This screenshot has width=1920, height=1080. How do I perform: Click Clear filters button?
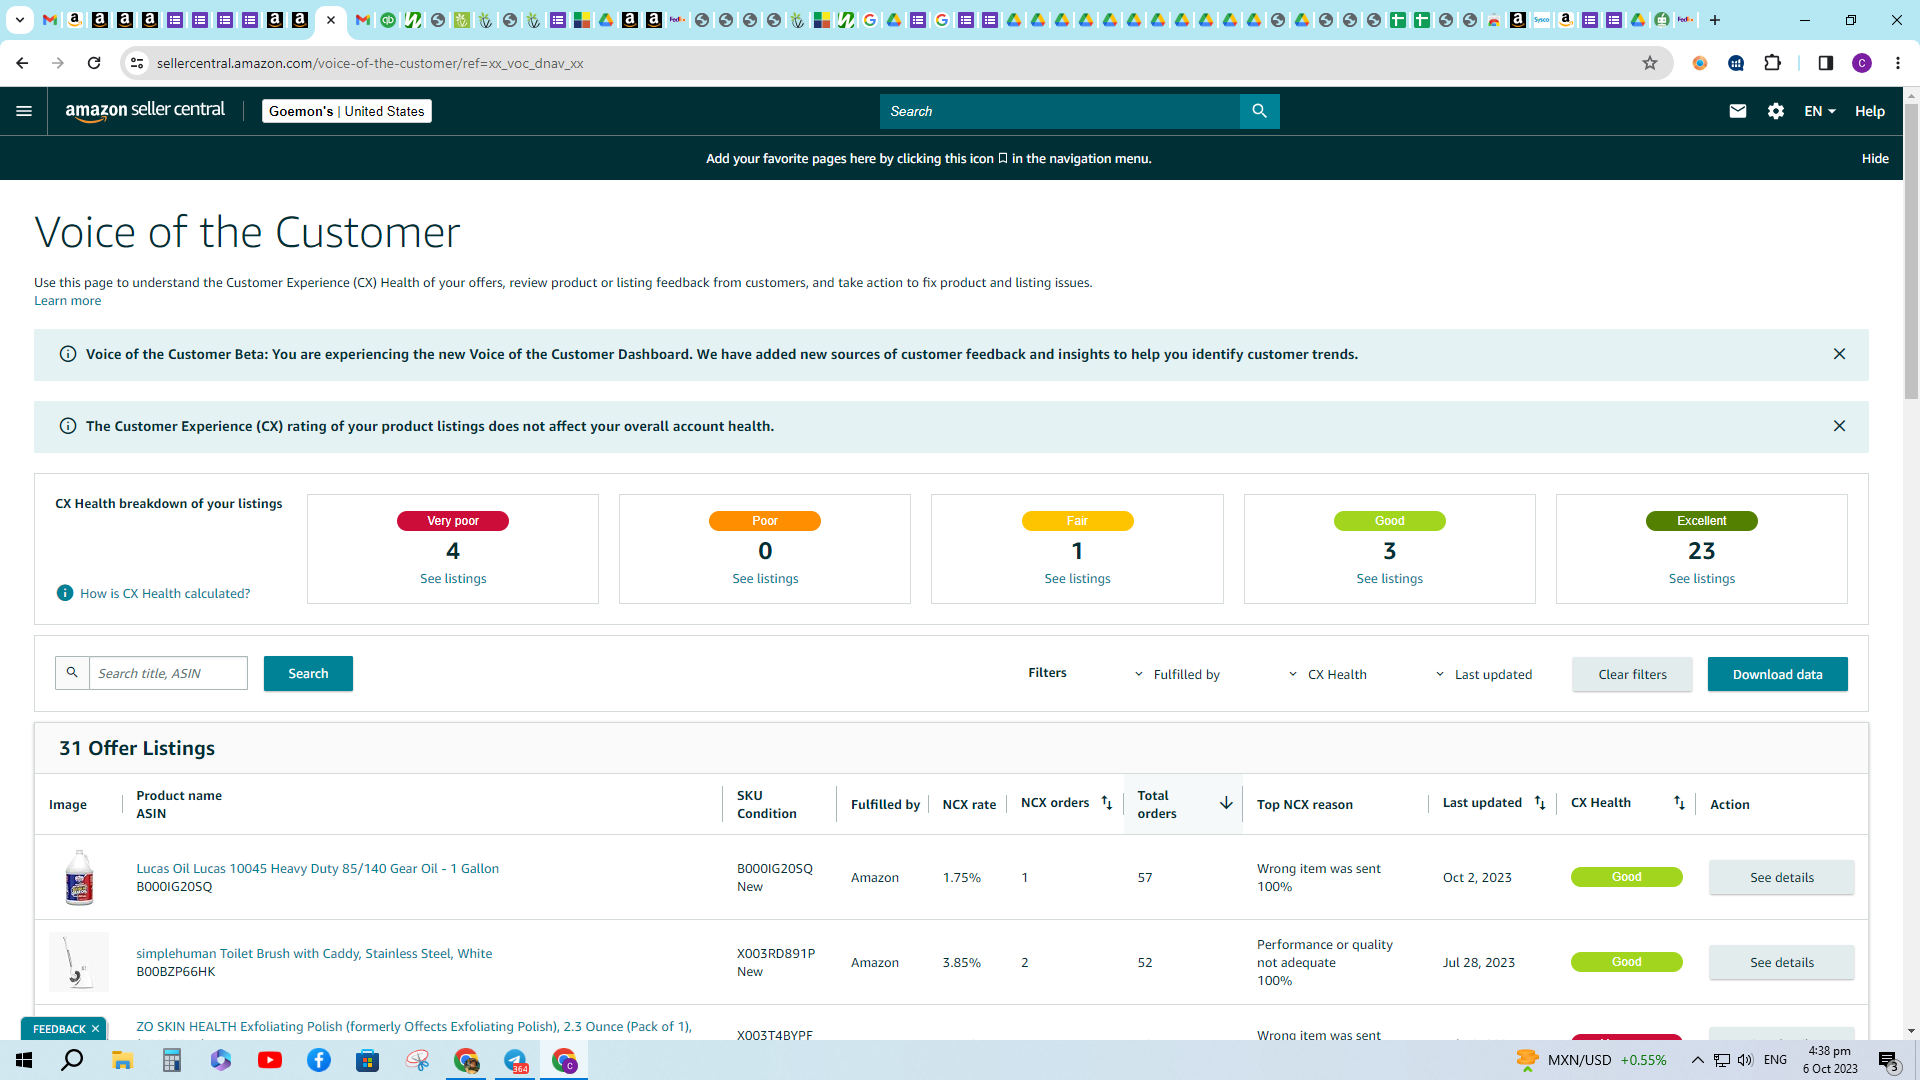(x=1632, y=674)
